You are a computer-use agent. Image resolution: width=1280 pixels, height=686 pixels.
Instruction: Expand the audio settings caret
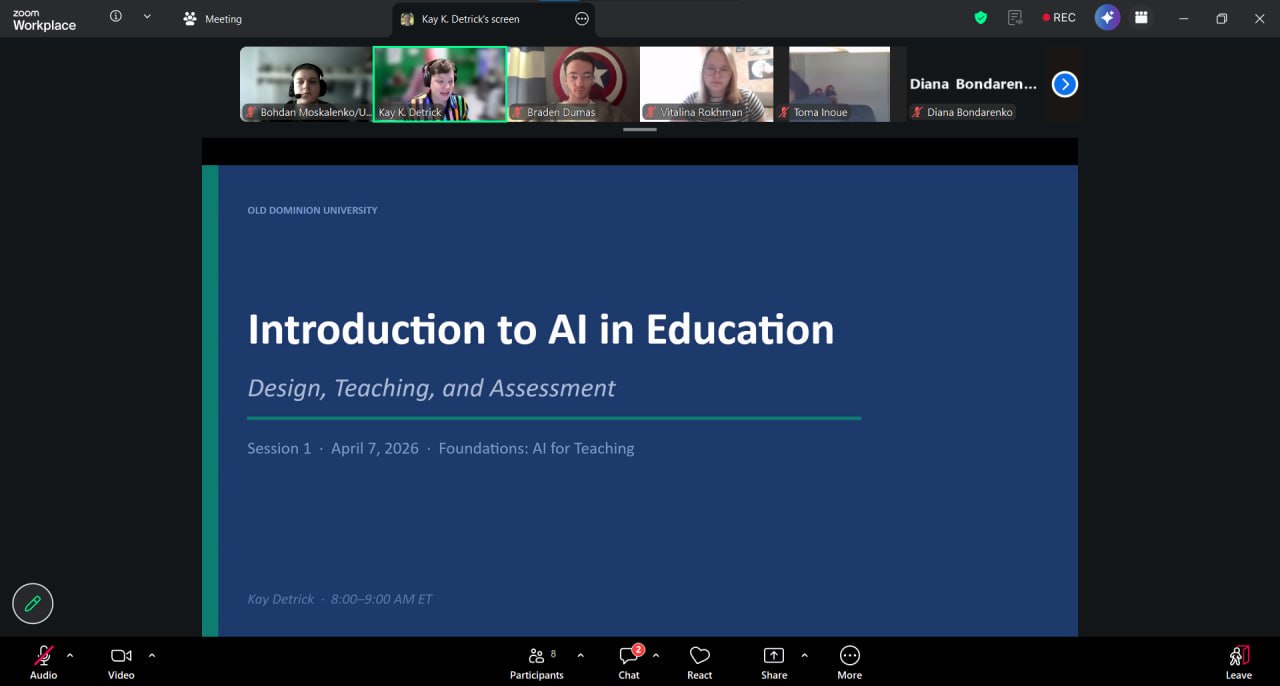pyautogui.click(x=70, y=655)
